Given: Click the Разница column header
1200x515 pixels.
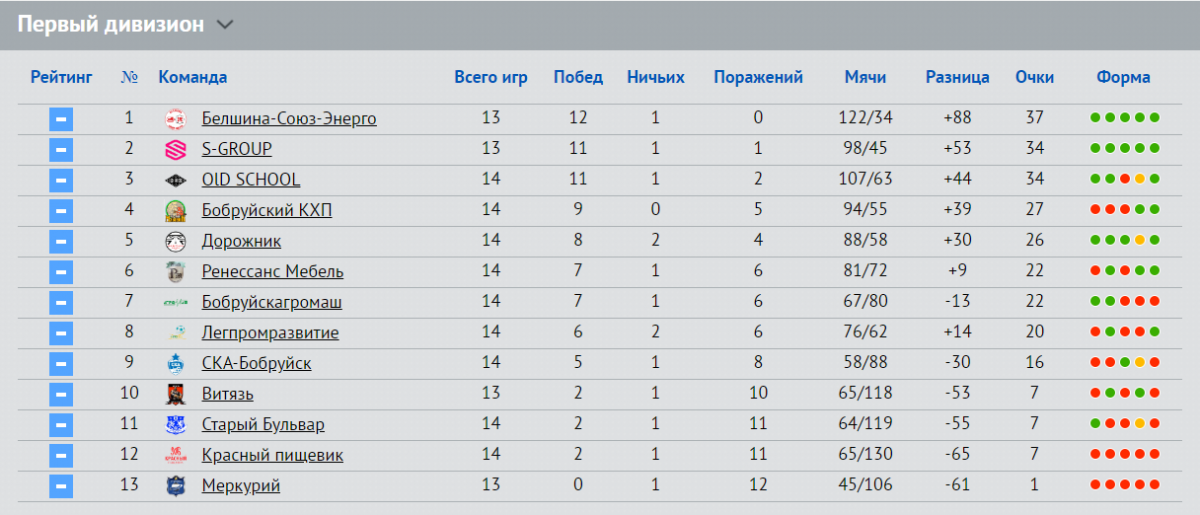Looking at the screenshot, I should point(957,77).
